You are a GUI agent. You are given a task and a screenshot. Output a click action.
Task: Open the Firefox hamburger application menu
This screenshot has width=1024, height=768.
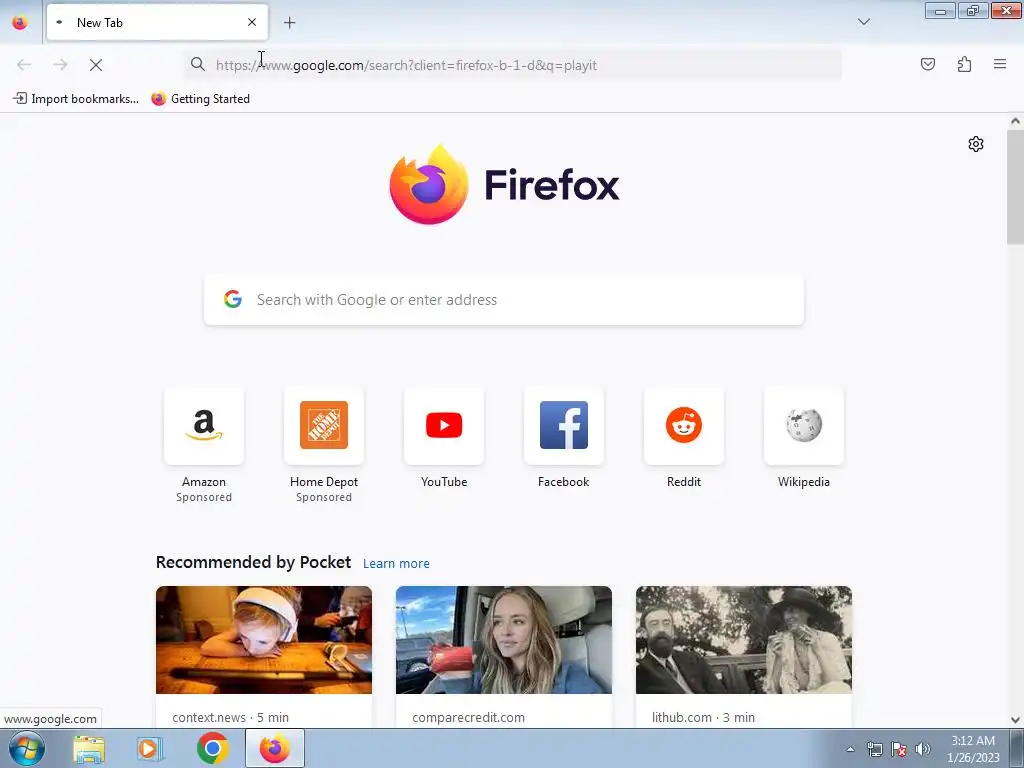point(1000,64)
